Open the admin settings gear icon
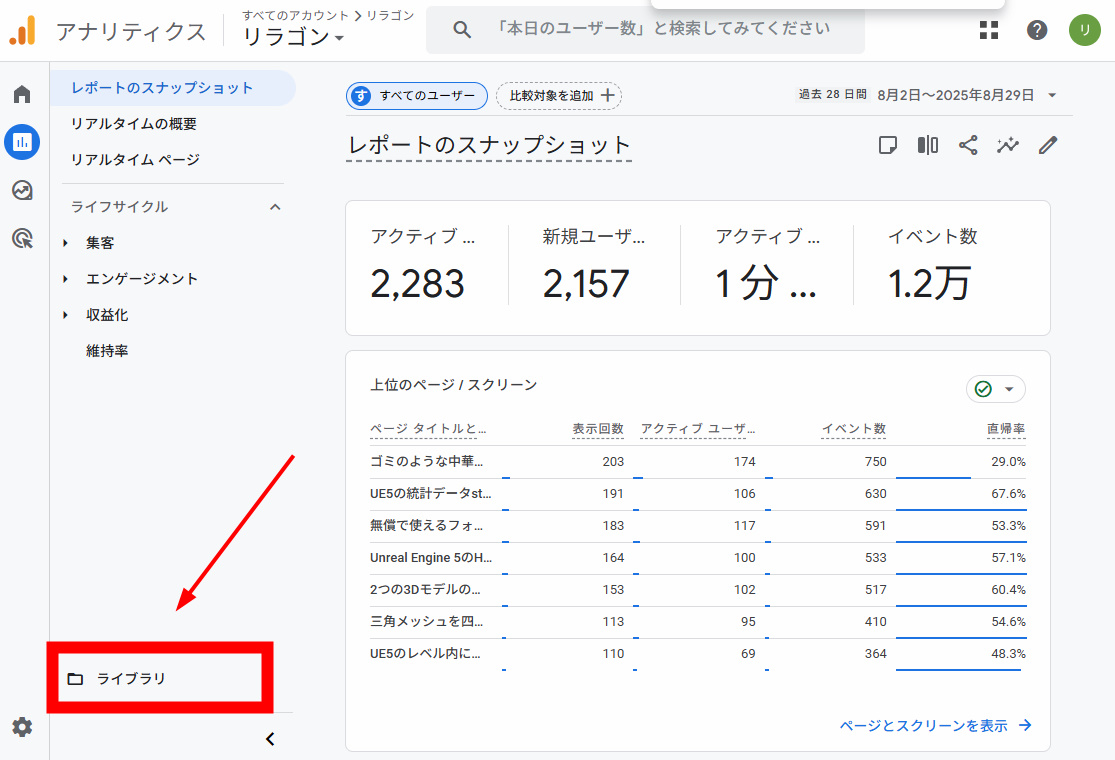The height and width of the screenshot is (760, 1115). [22, 727]
